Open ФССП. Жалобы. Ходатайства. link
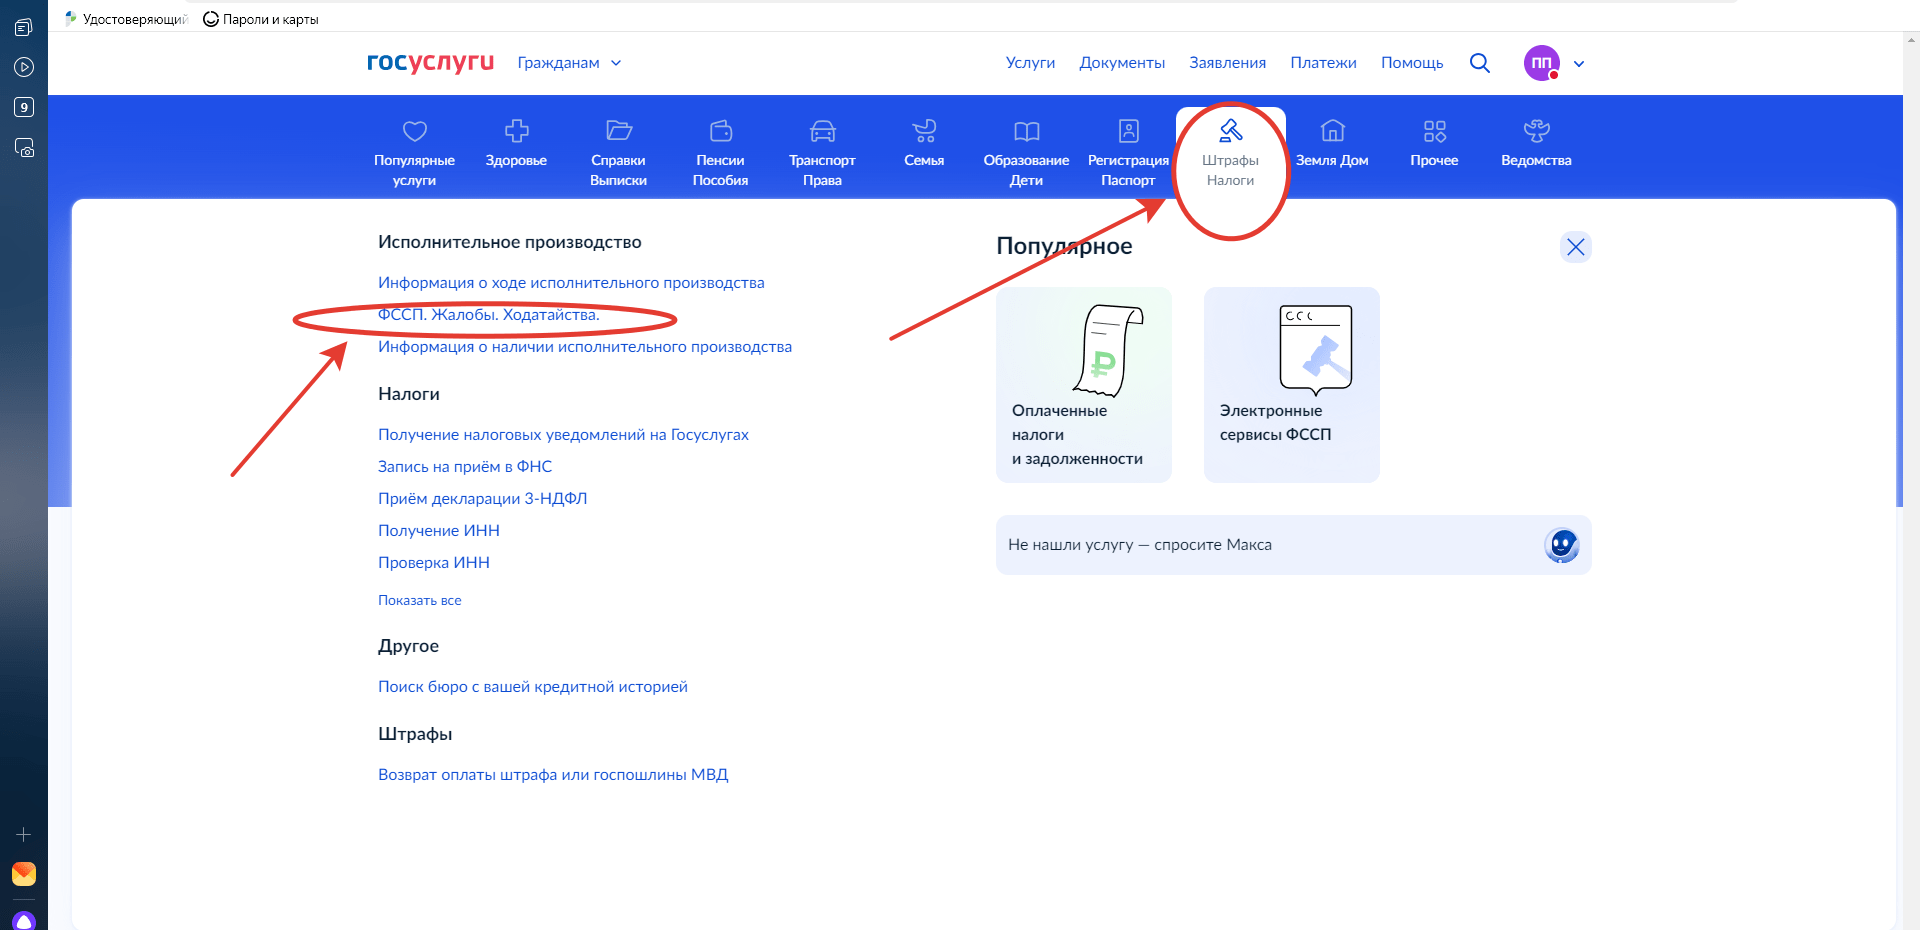 click(x=489, y=315)
